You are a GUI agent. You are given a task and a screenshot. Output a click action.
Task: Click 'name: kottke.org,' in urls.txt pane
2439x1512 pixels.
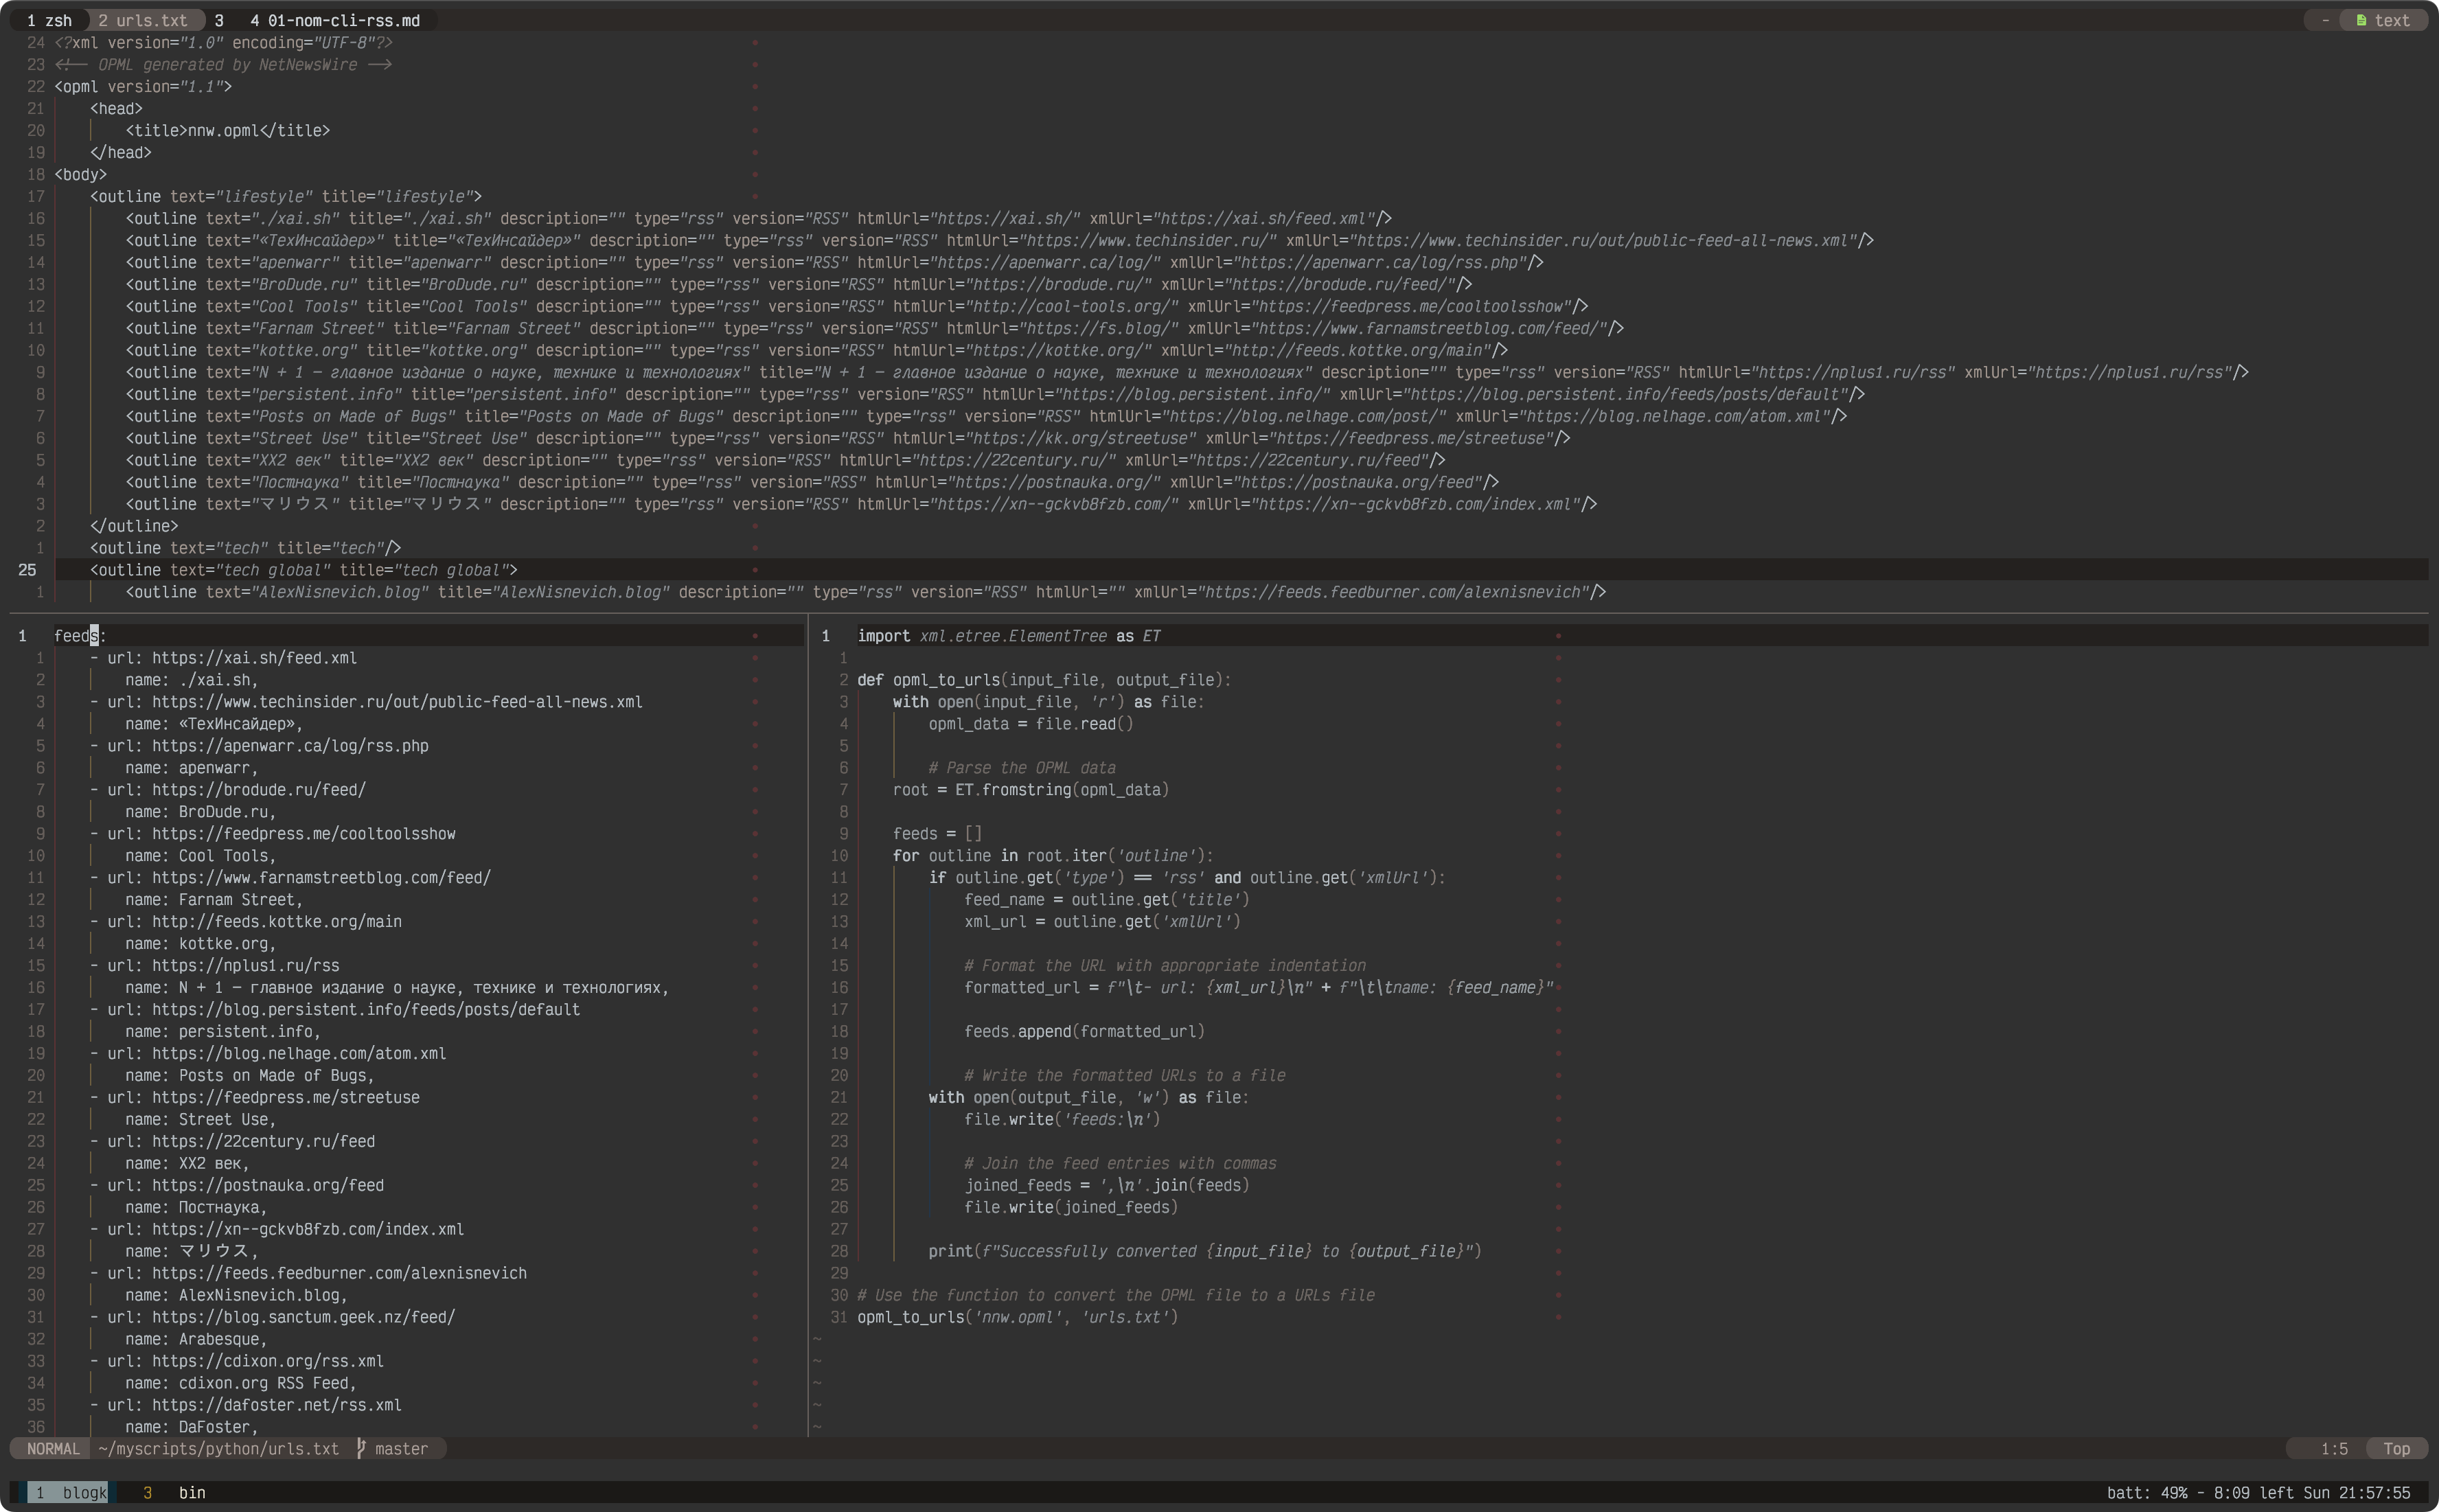(200, 943)
